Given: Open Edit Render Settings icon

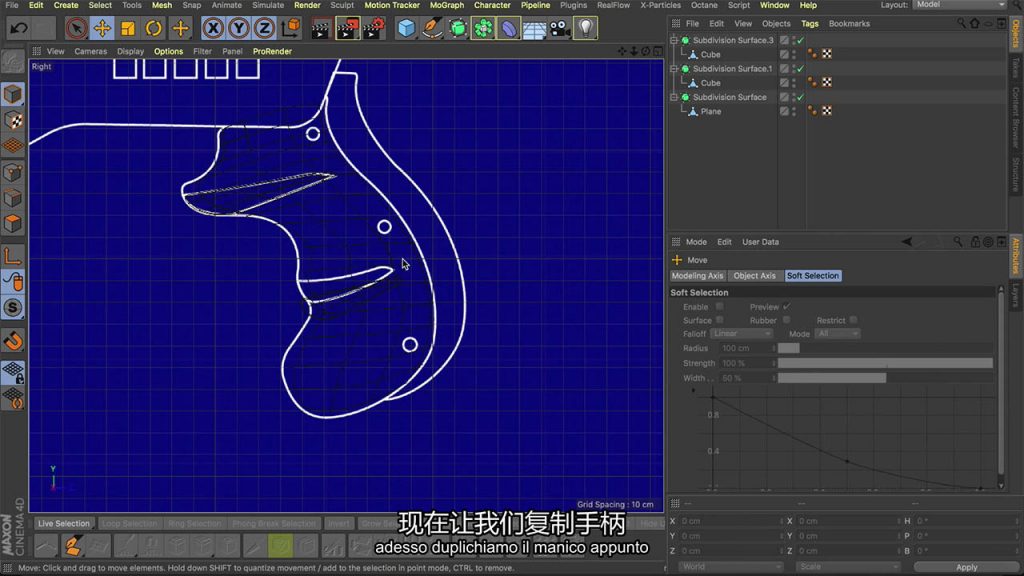Looking at the screenshot, I should [374, 28].
